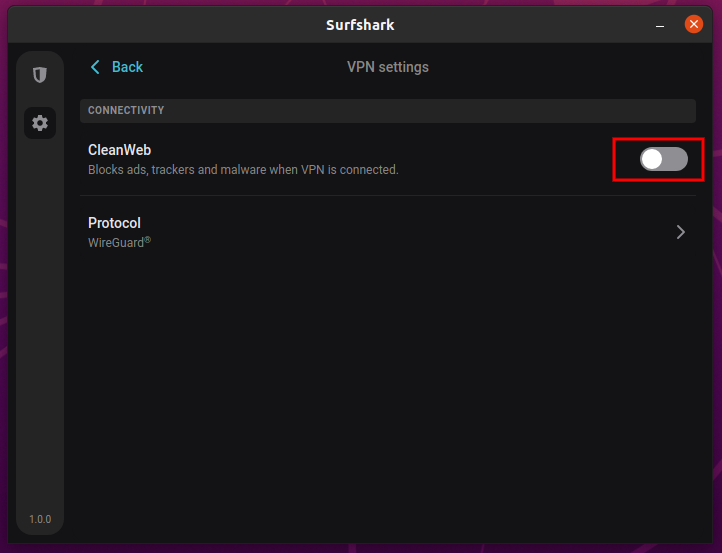The height and width of the screenshot is (553, 722).
Task: Enable the CleanWeb toggle switch
Action: pos(664,159)
